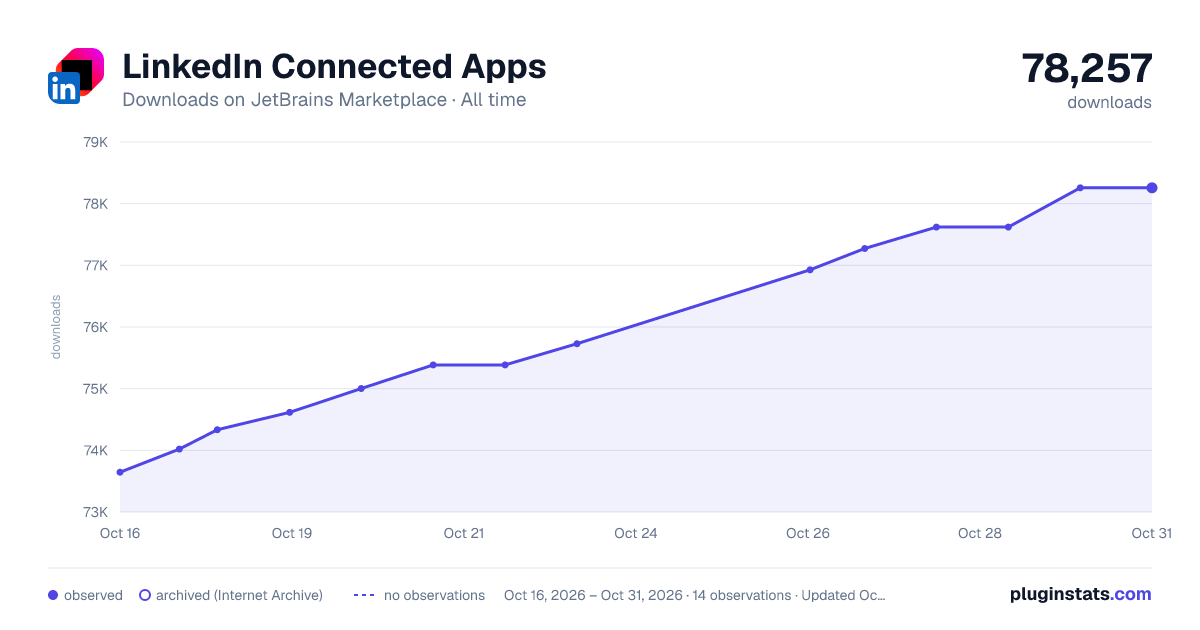Click the '14 observations' date range footer text
Viewport: 1200px width, 630px height.
coord(695,595)
